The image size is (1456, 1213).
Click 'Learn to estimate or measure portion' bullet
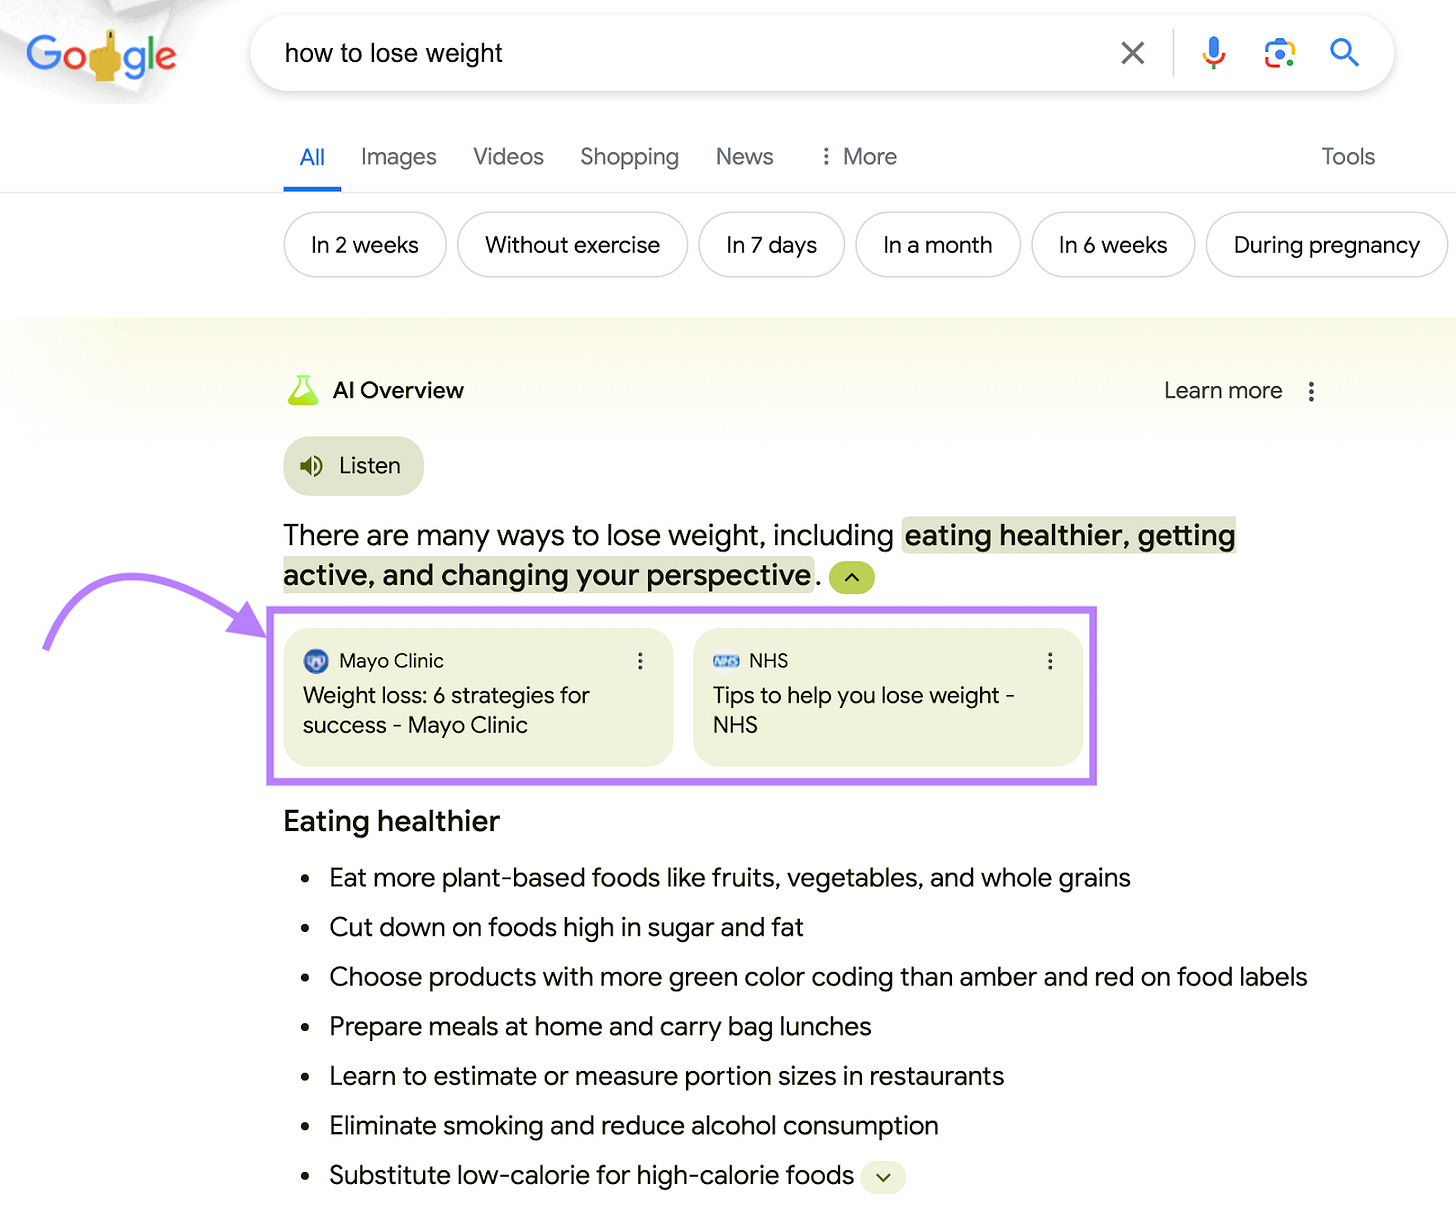[x=666, y=1076]
